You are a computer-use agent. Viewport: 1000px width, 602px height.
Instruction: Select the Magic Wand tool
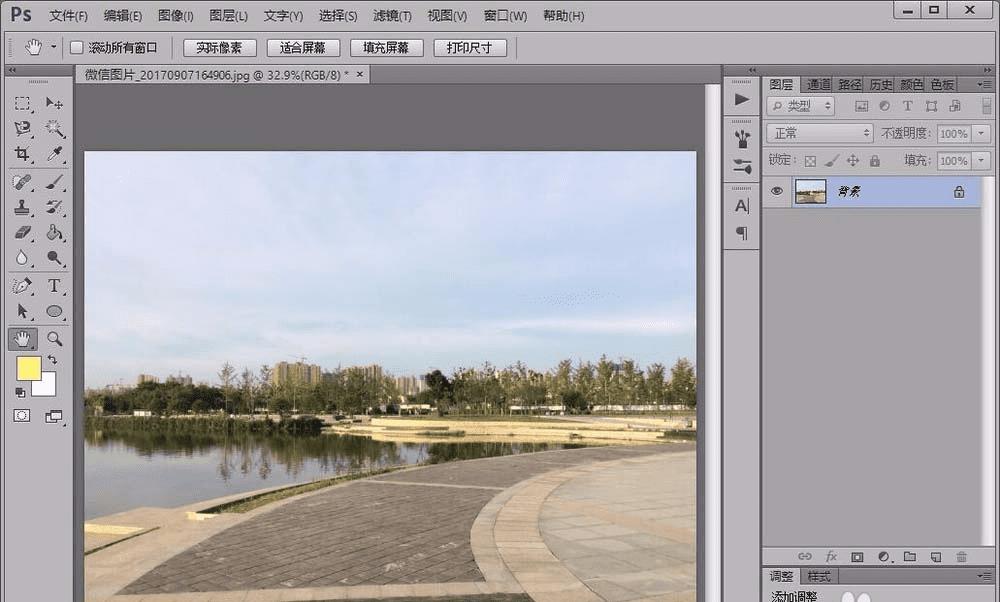pos(54,129)
